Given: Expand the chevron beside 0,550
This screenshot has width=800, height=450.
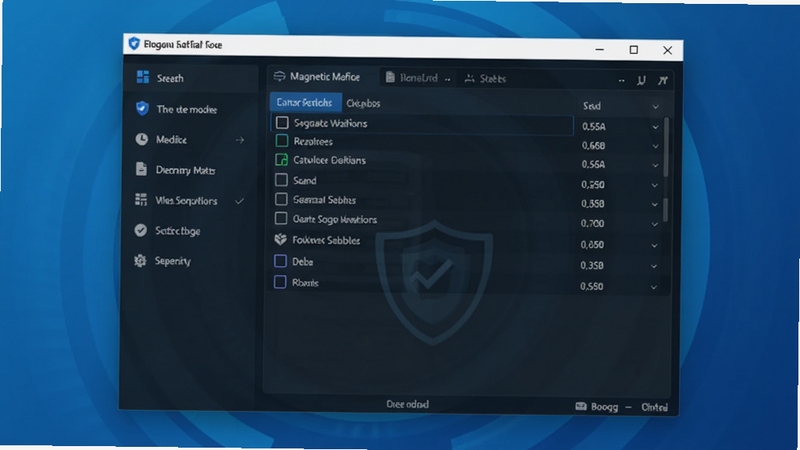Looking at the screenshot, I should click(x=654, y=287).
